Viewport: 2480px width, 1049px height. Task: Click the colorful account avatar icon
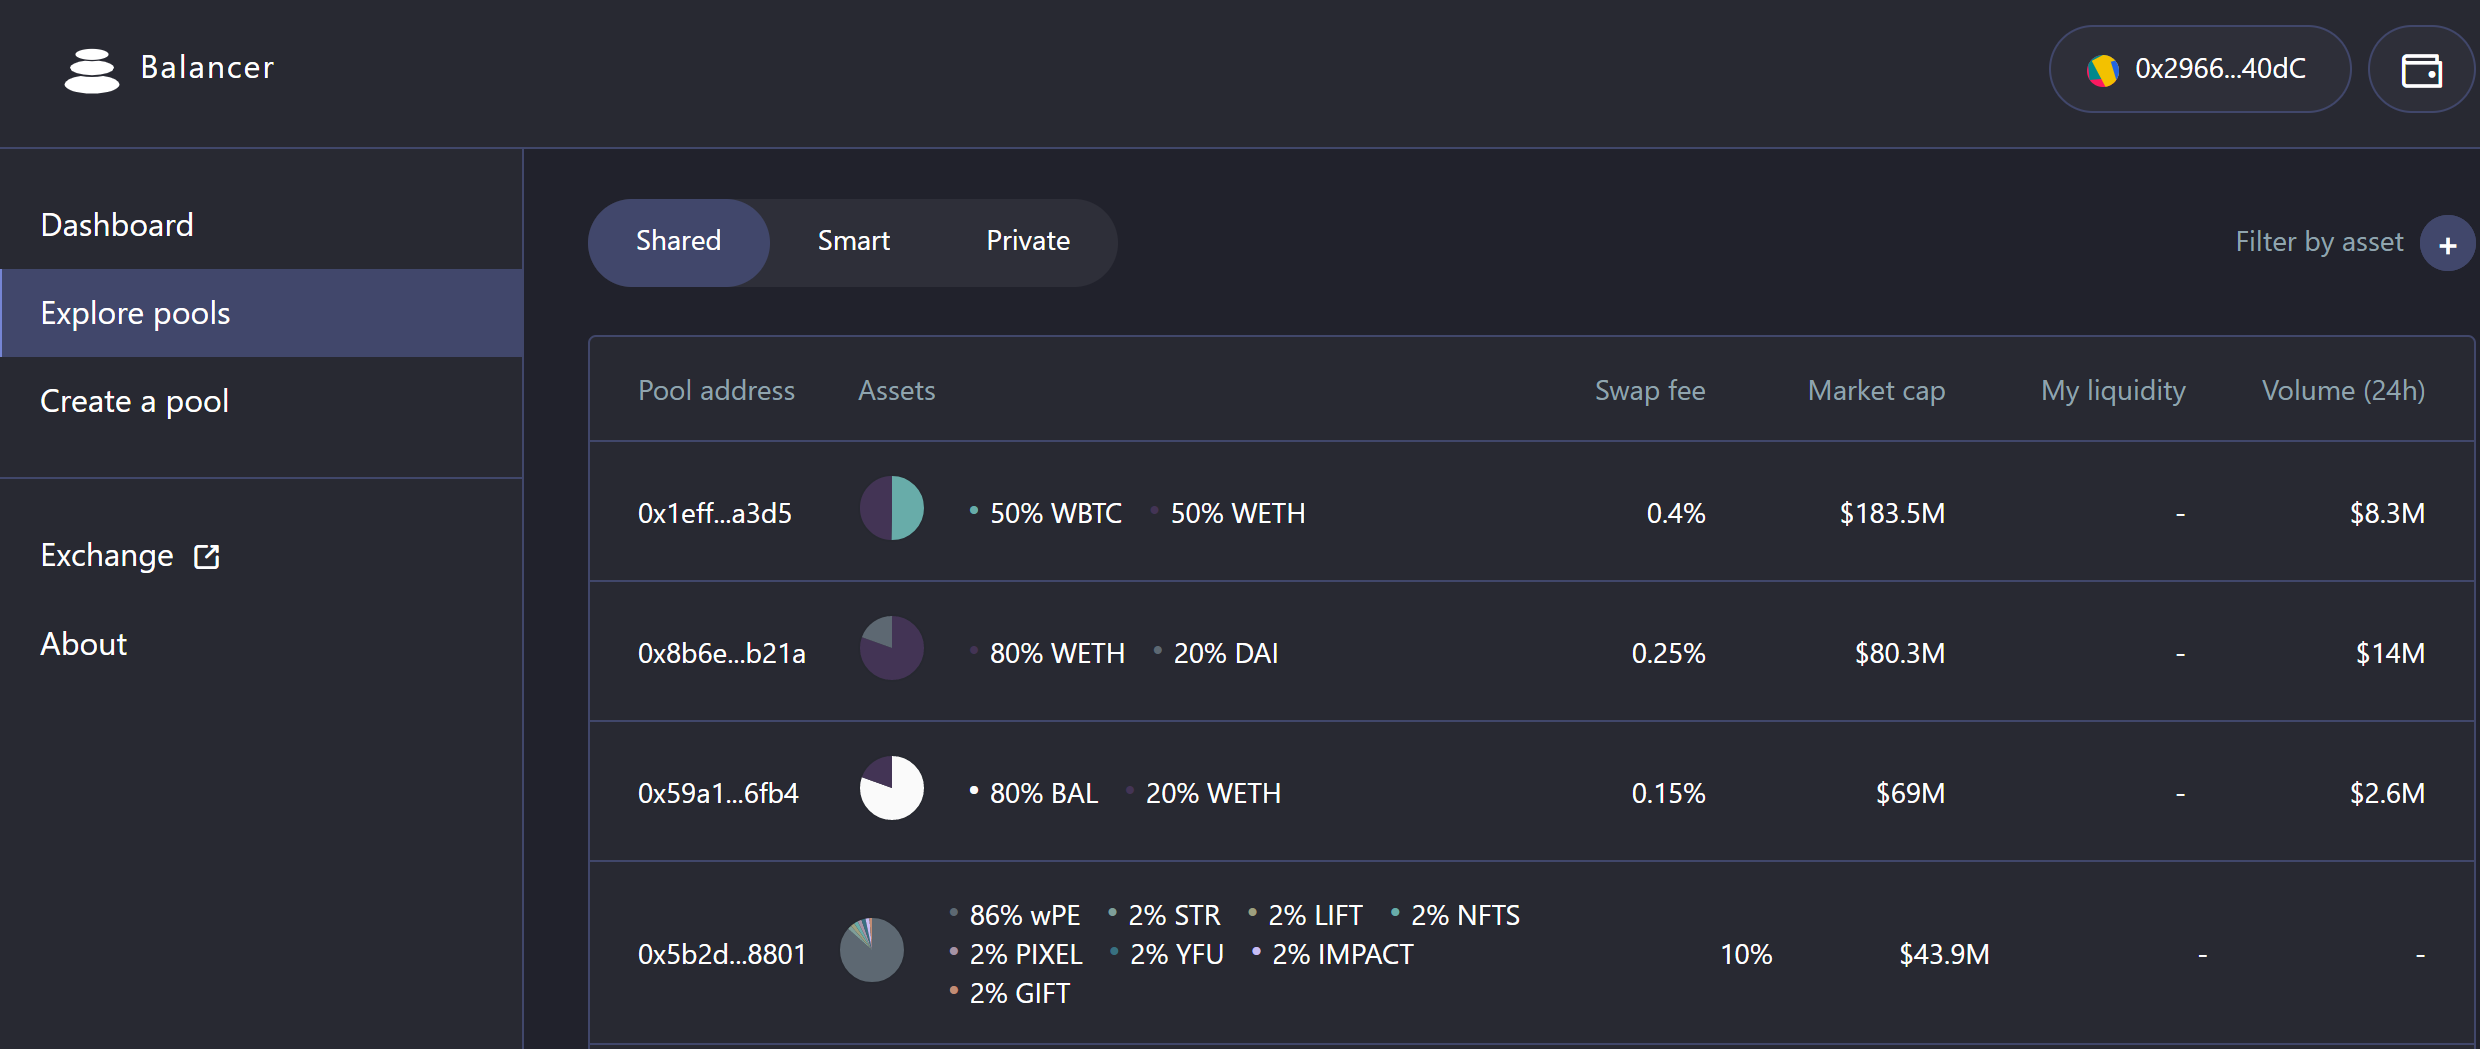pyautogui.click(x=2103, y=70)
